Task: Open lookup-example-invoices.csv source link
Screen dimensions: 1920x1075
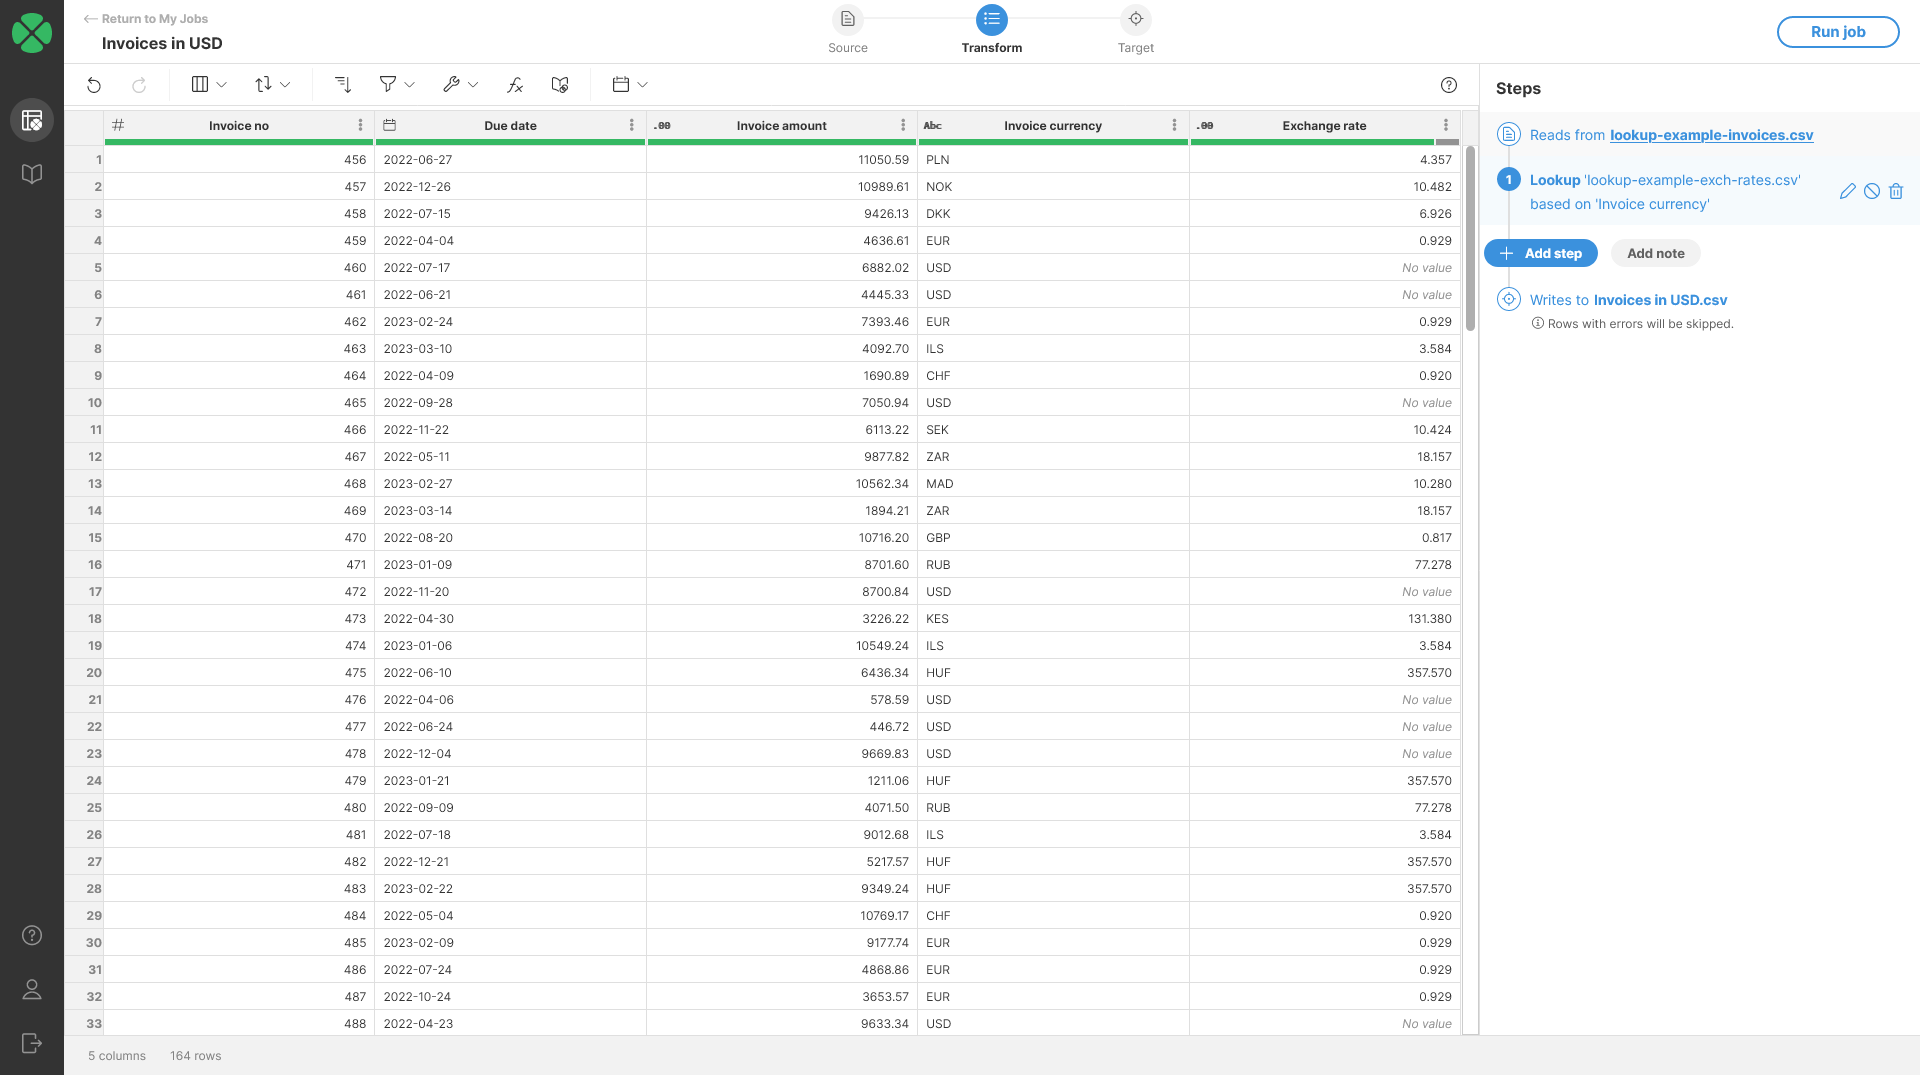Action: click(1710, 135)
